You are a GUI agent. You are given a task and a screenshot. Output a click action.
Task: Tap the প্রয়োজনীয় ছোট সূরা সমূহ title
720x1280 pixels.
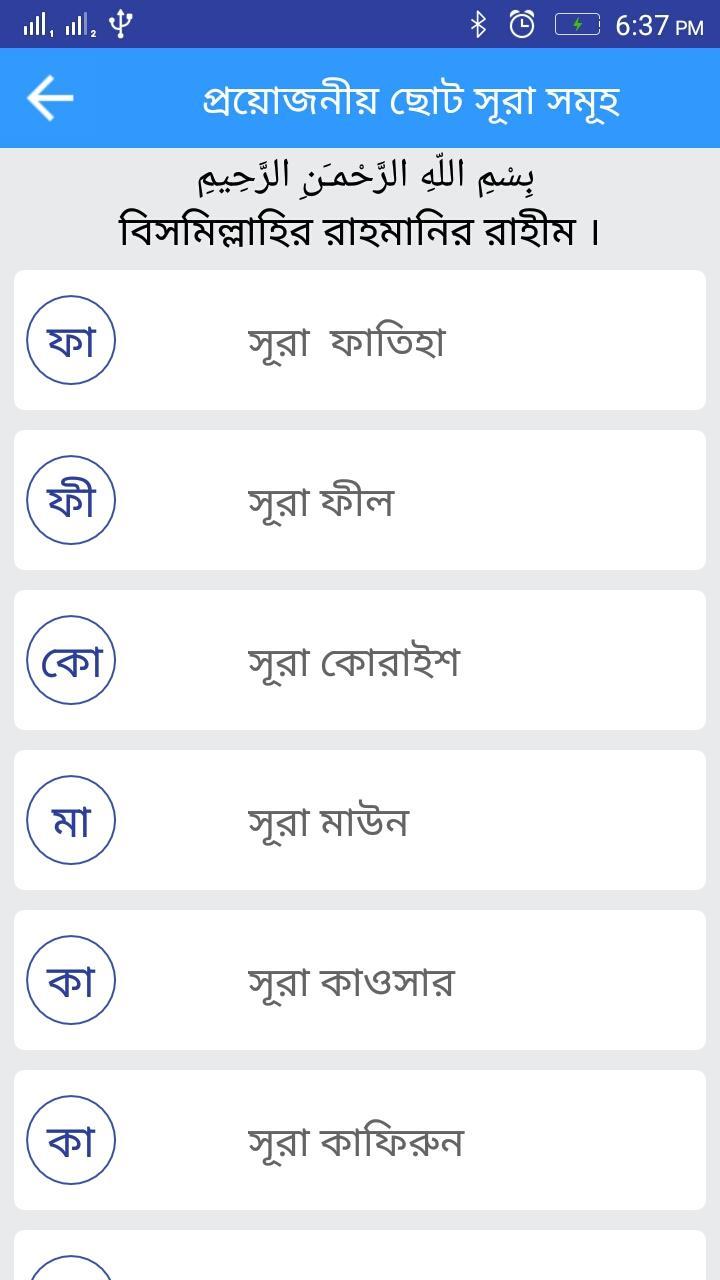411,99
